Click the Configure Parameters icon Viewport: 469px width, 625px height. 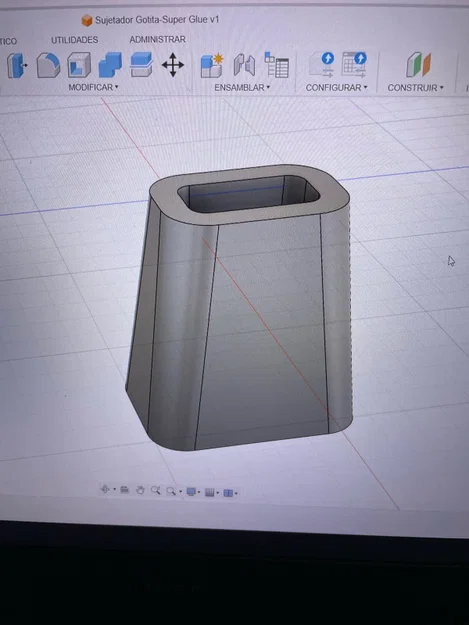[322, 64]
